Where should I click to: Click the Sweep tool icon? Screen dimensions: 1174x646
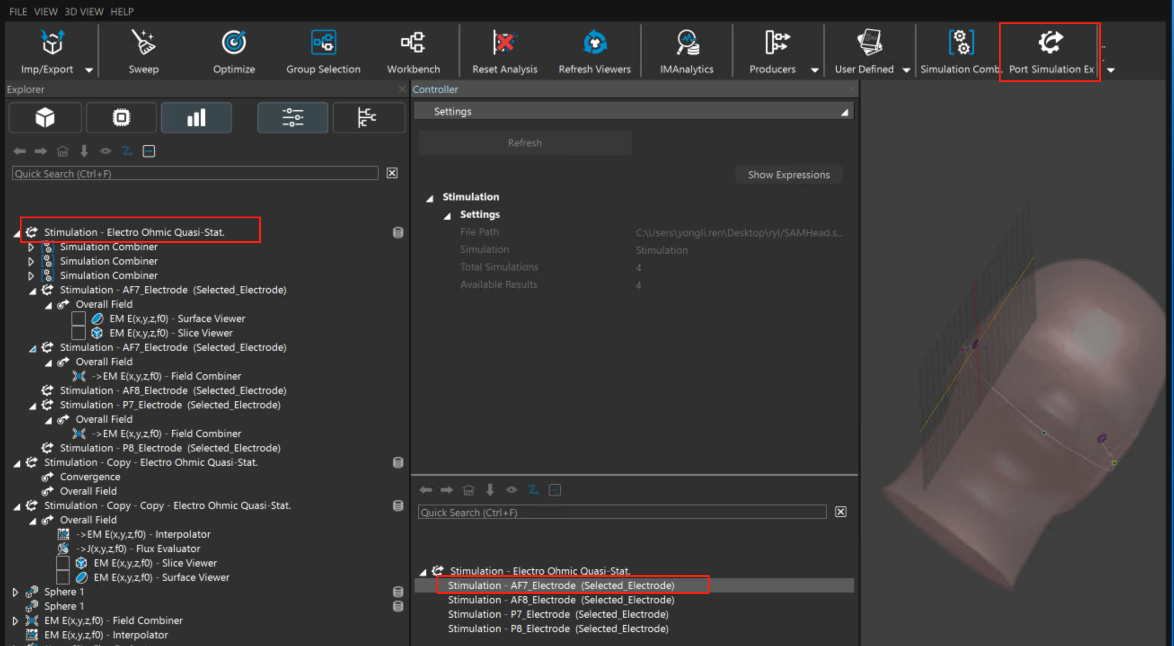(x=143, y=43)
